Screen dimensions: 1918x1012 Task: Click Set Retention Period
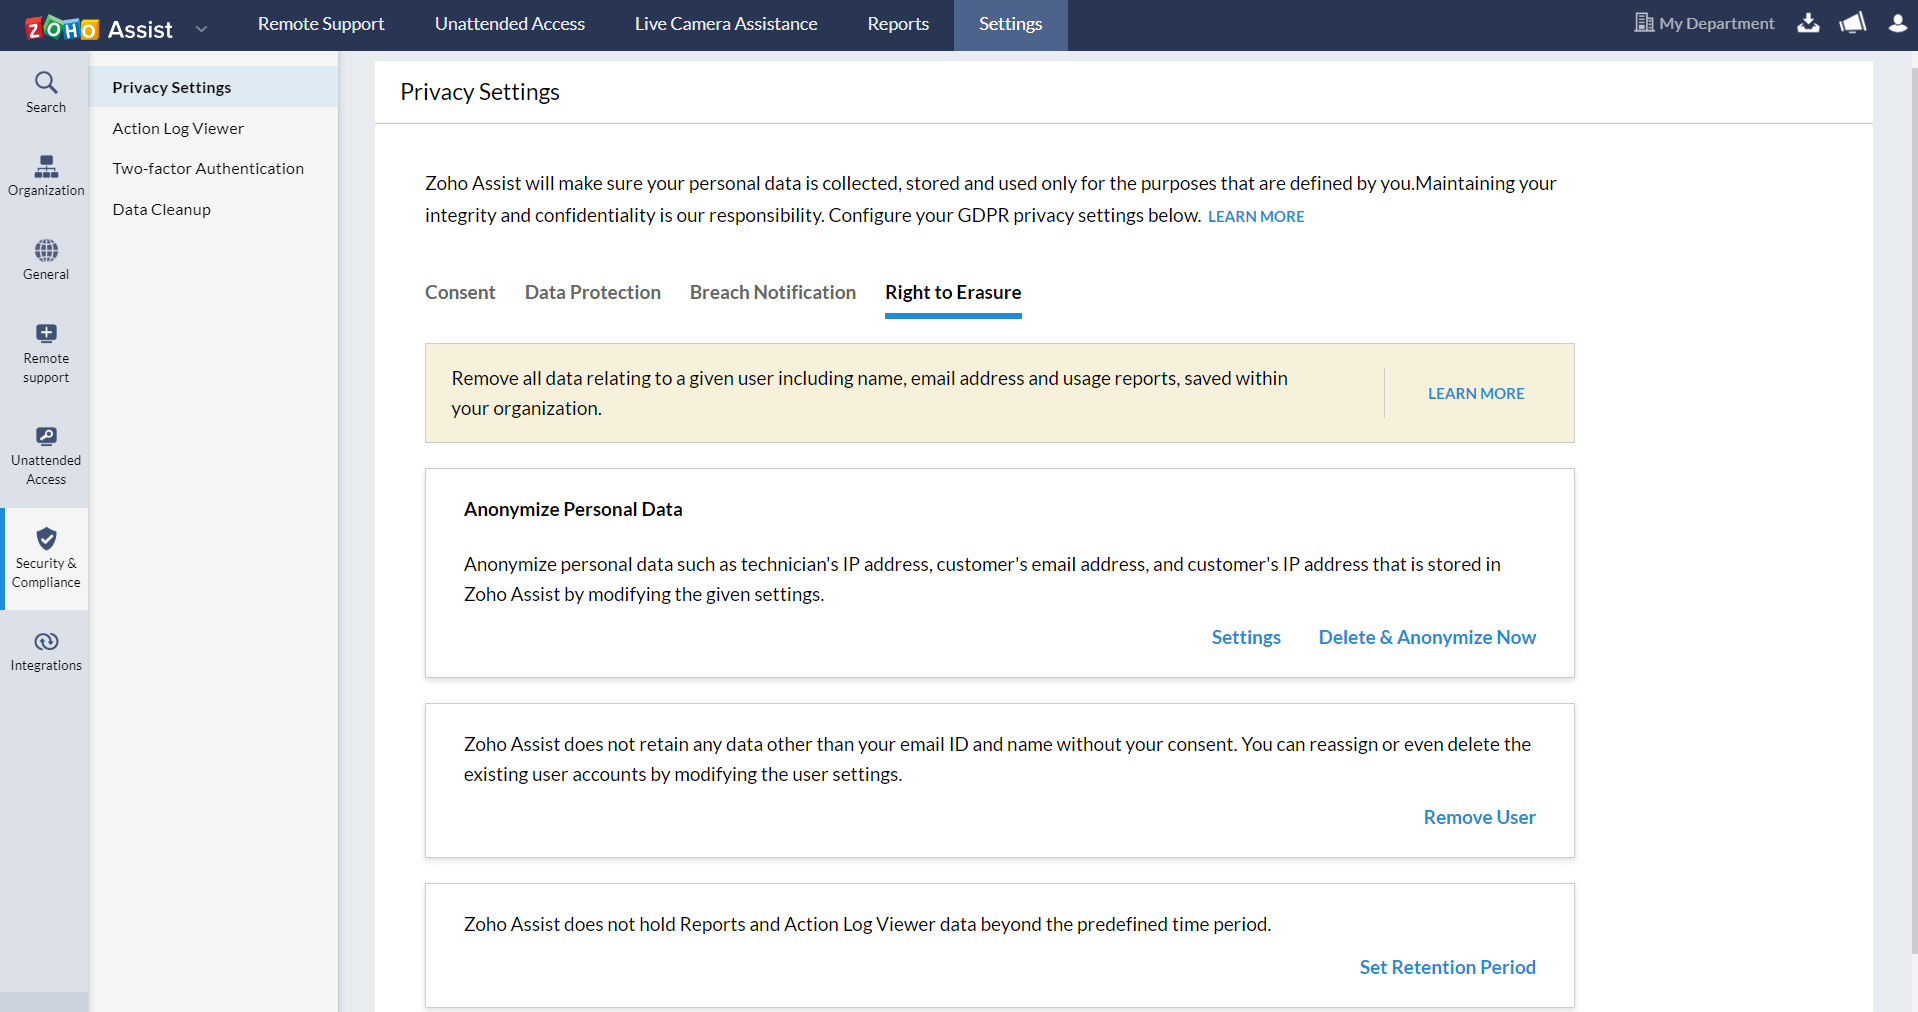tap(1447, 967)
